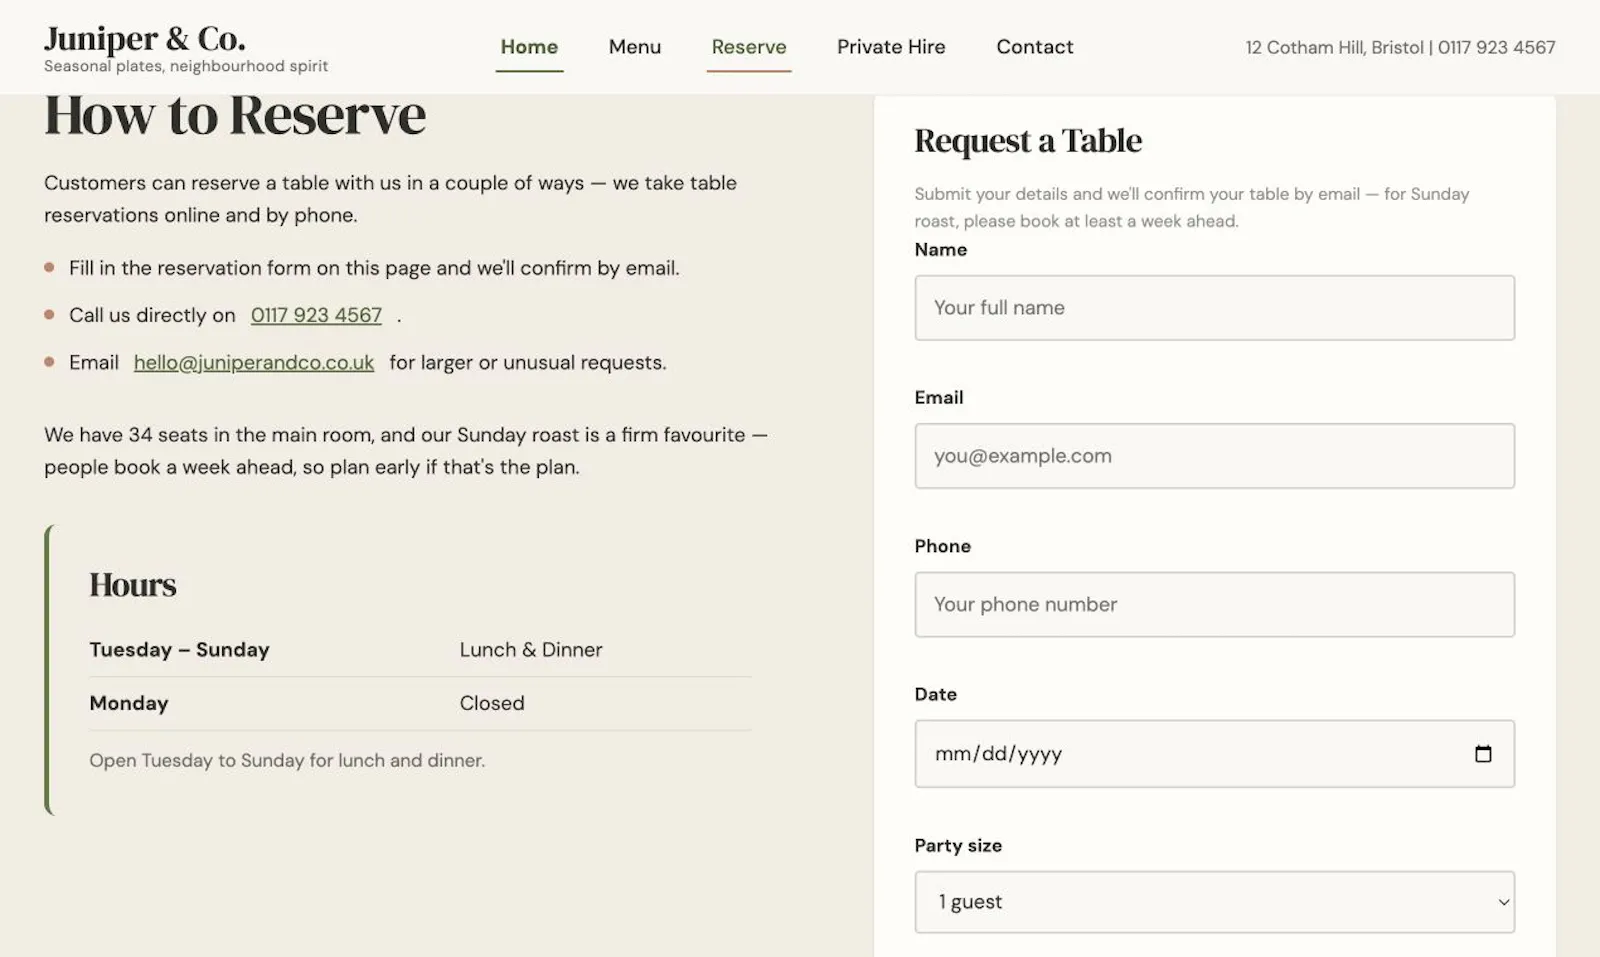Call the 0117 923 4567 phone link
The width and height of the screenshot is (1600, 957).
coord(316,315)
